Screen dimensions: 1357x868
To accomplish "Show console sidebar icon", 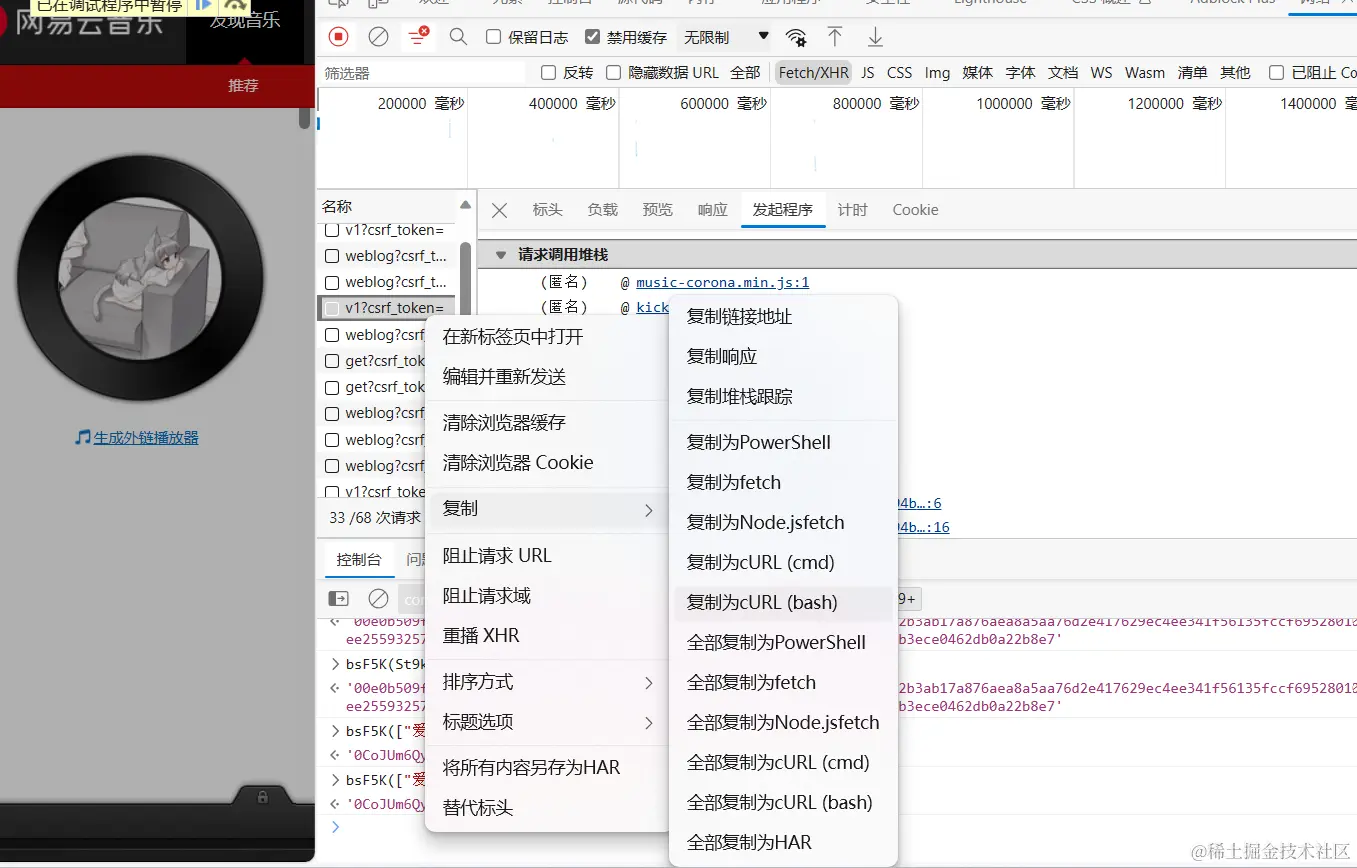I will click(x=339, y=598).
